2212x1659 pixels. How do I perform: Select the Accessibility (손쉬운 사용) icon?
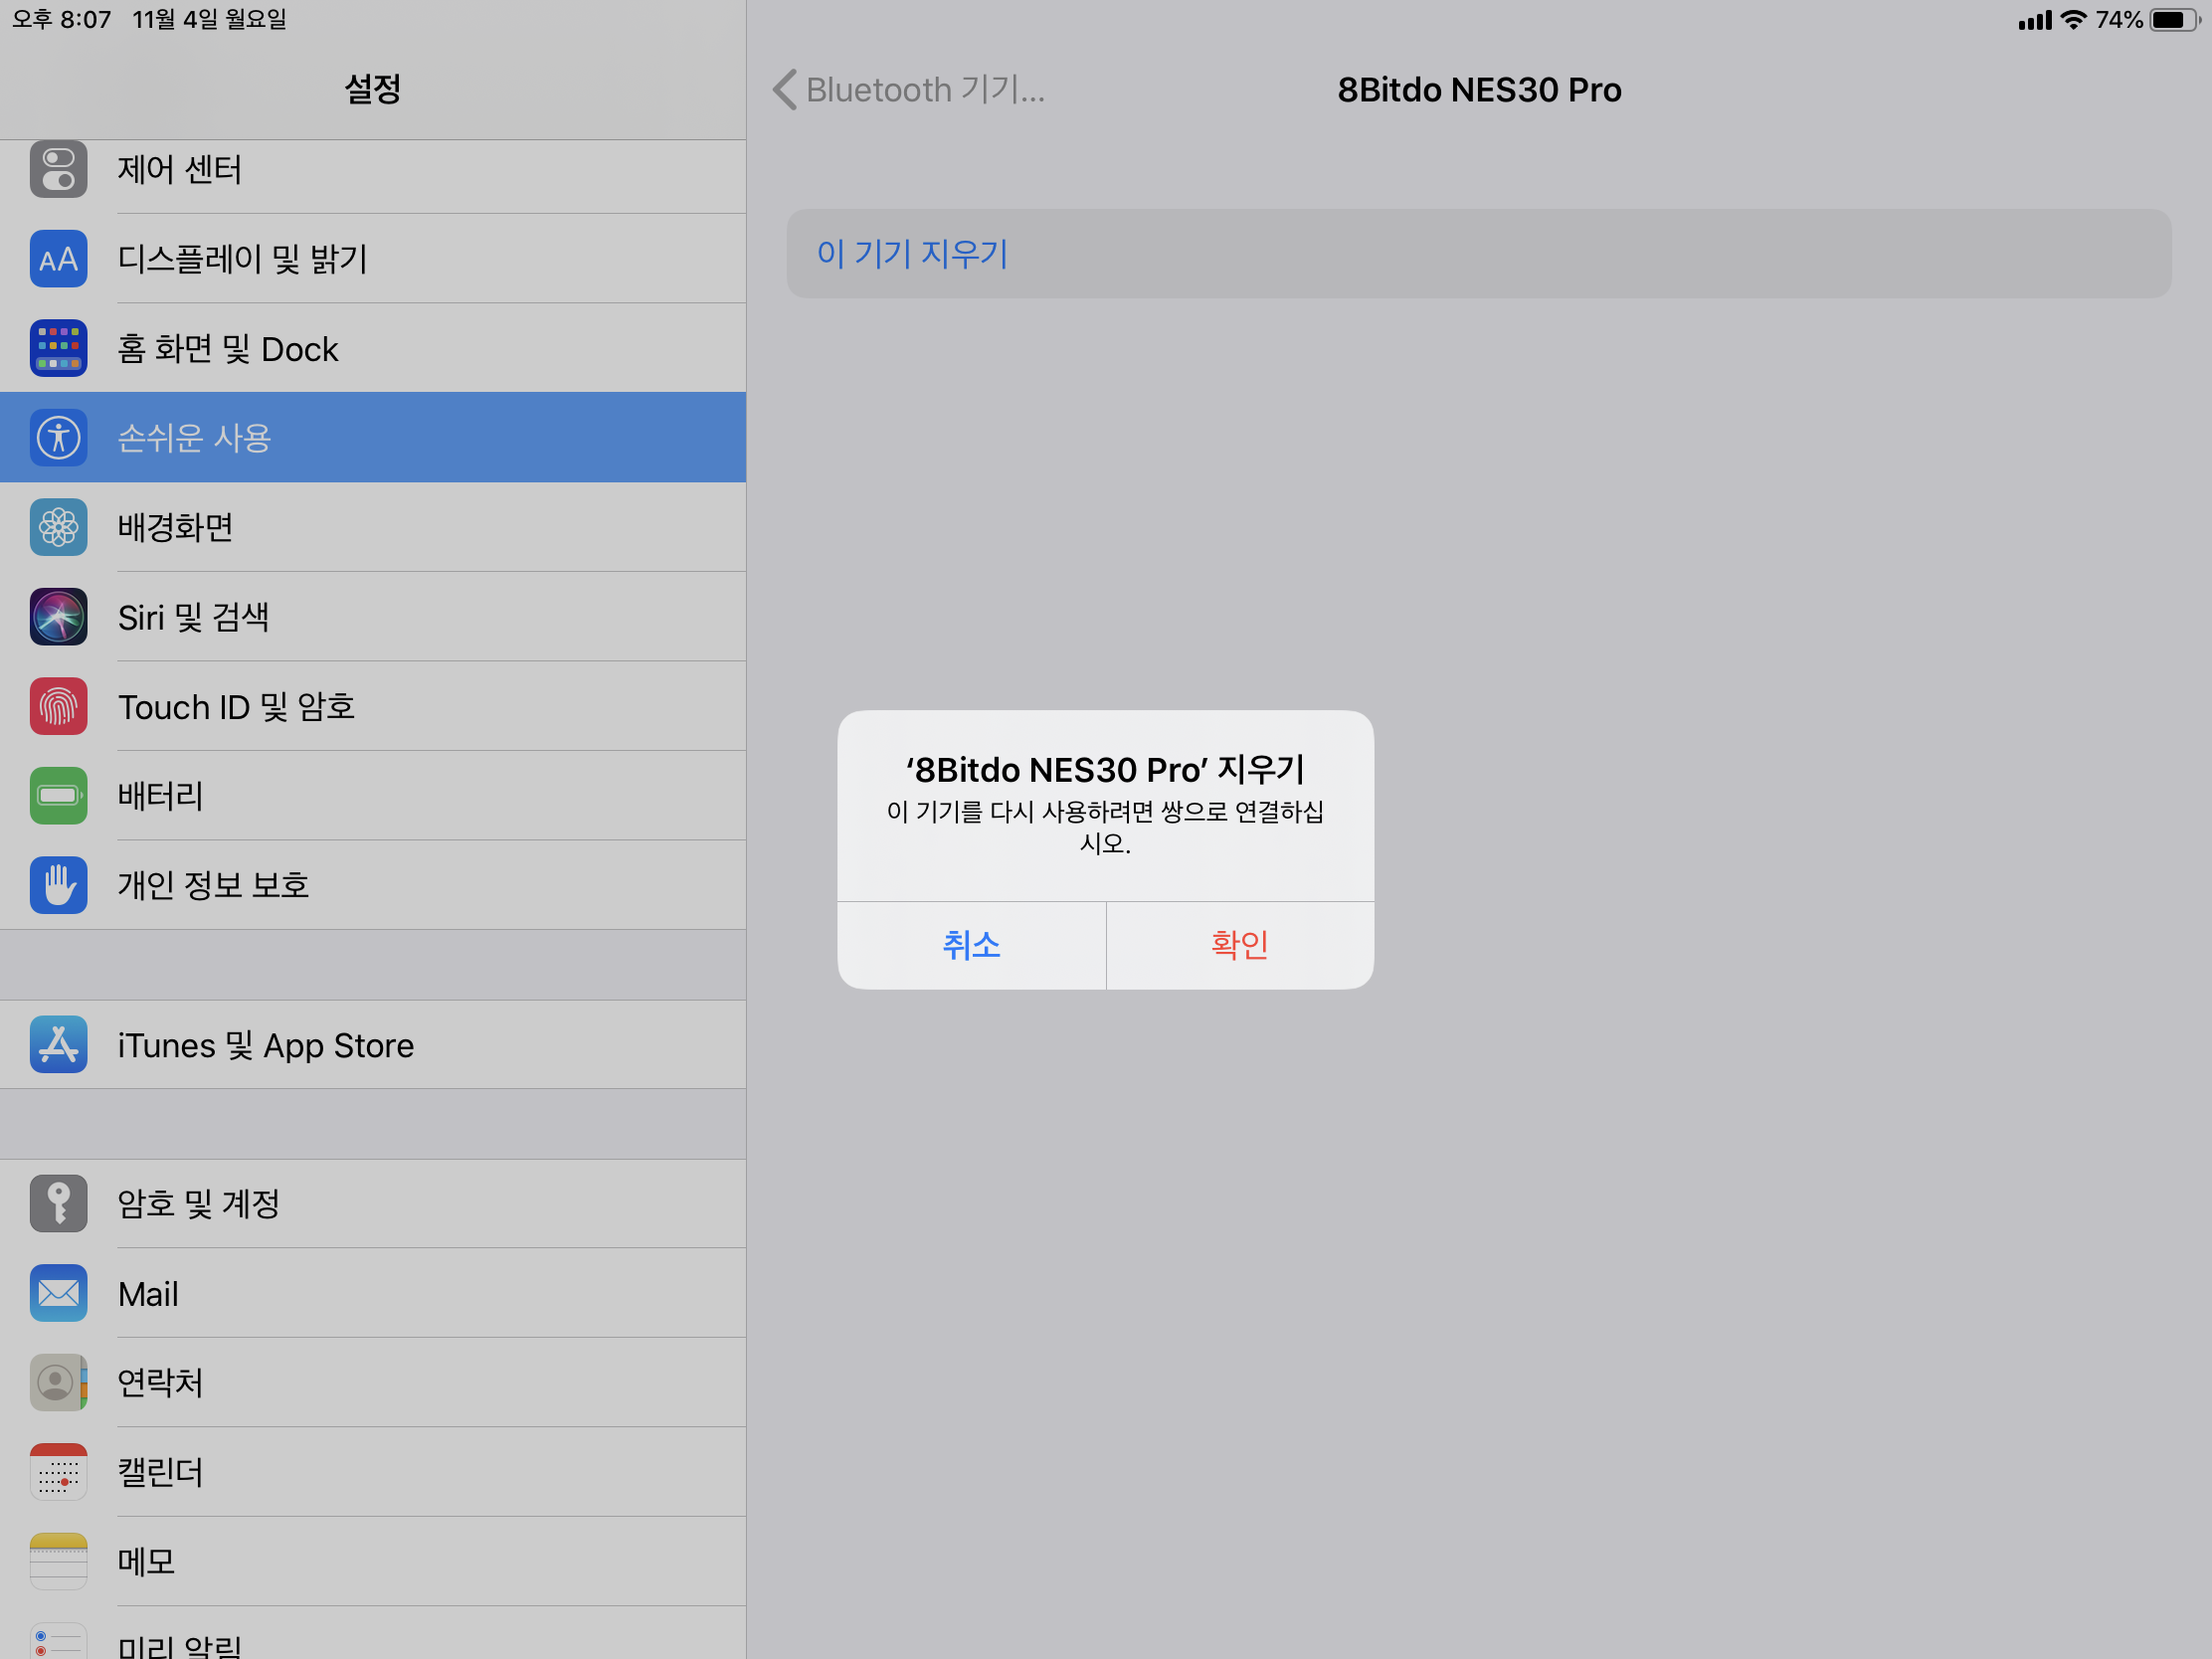click(58, 437)
